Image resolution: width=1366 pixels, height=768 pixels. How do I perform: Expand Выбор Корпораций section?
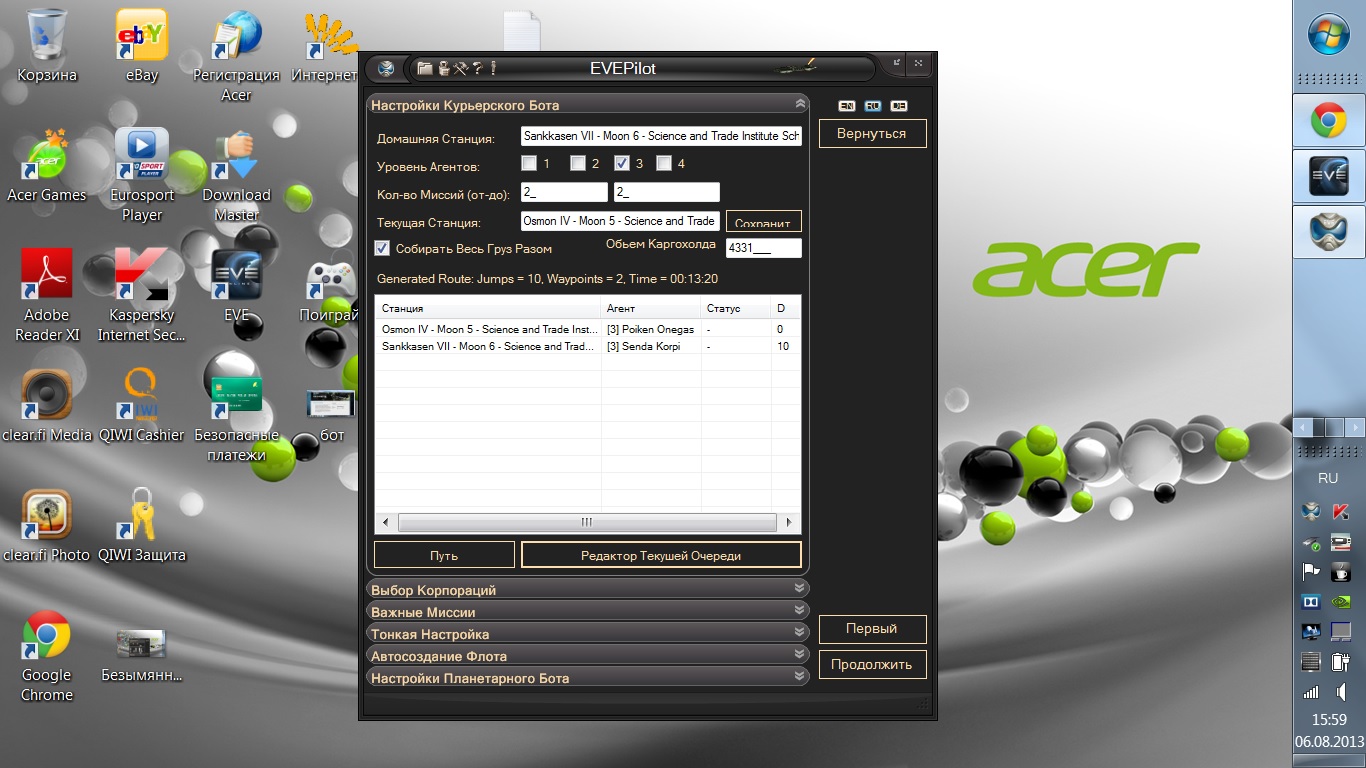(x=588, y=589)
